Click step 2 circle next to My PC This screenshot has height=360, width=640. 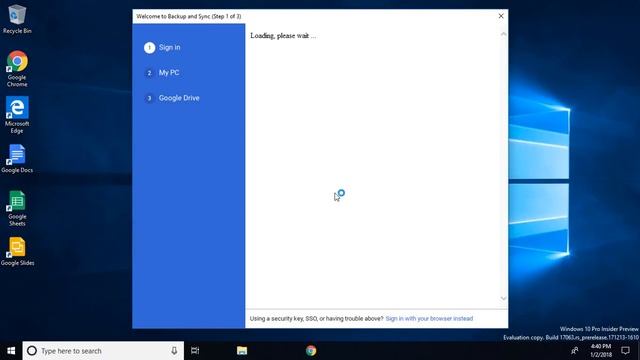pos(149,73)
